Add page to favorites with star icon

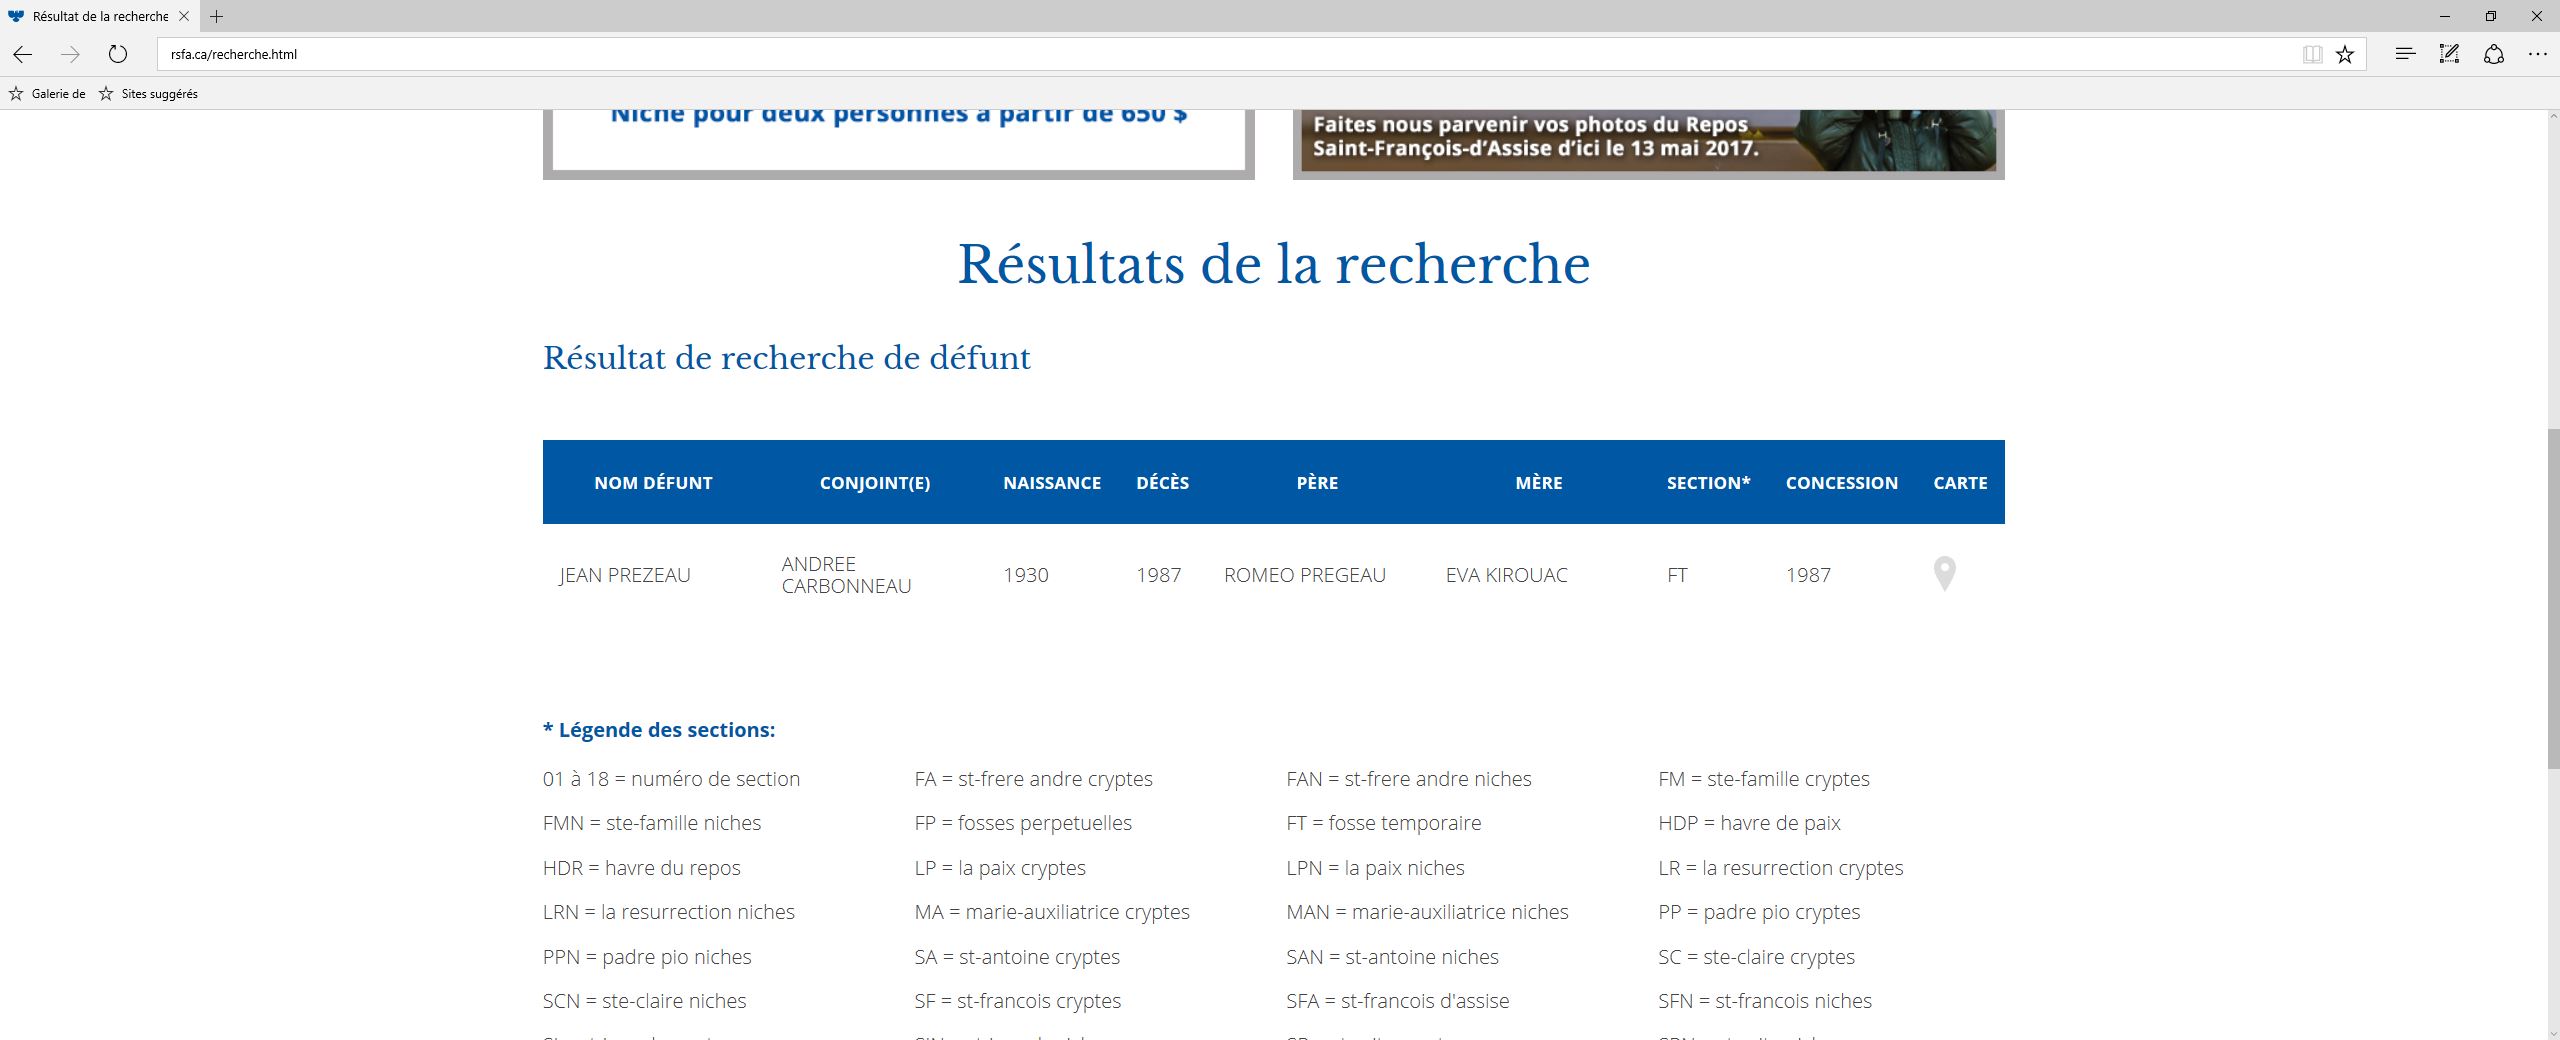(x=2345, y=54)
